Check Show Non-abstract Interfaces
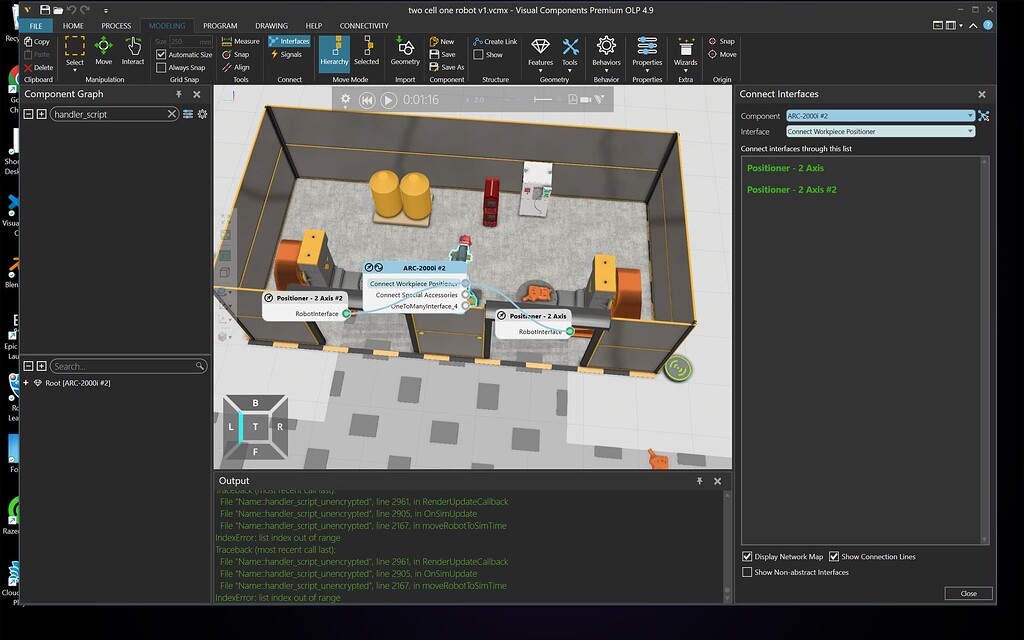 point(746,571)
